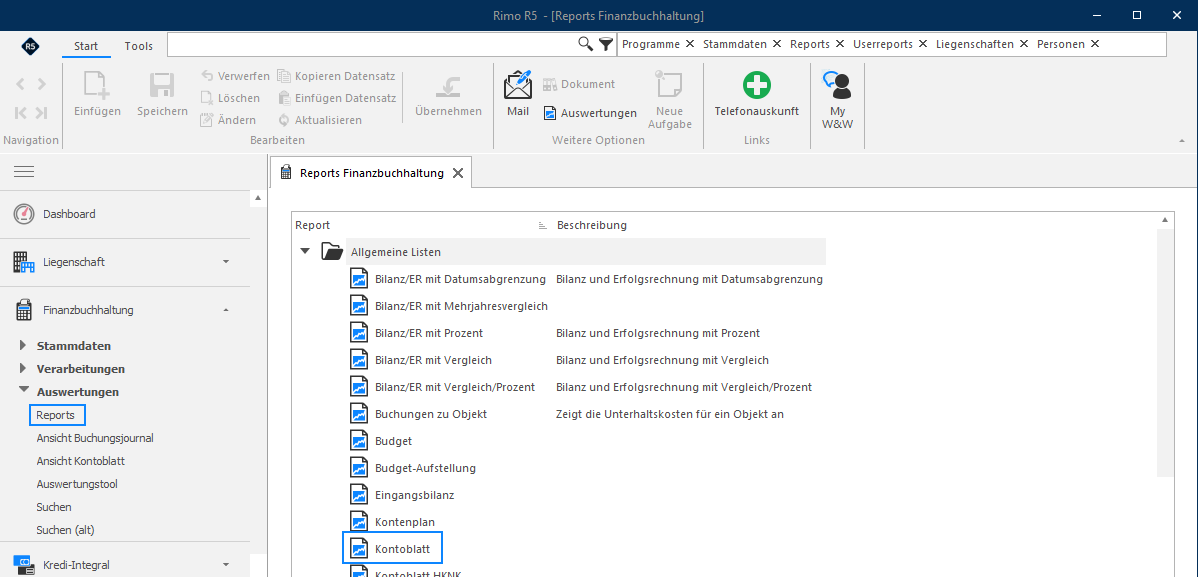Select the Budget-Aufstellung report
Image resolution: width=1198 pixels, height=577 pixels.
[x=426, y=468]
